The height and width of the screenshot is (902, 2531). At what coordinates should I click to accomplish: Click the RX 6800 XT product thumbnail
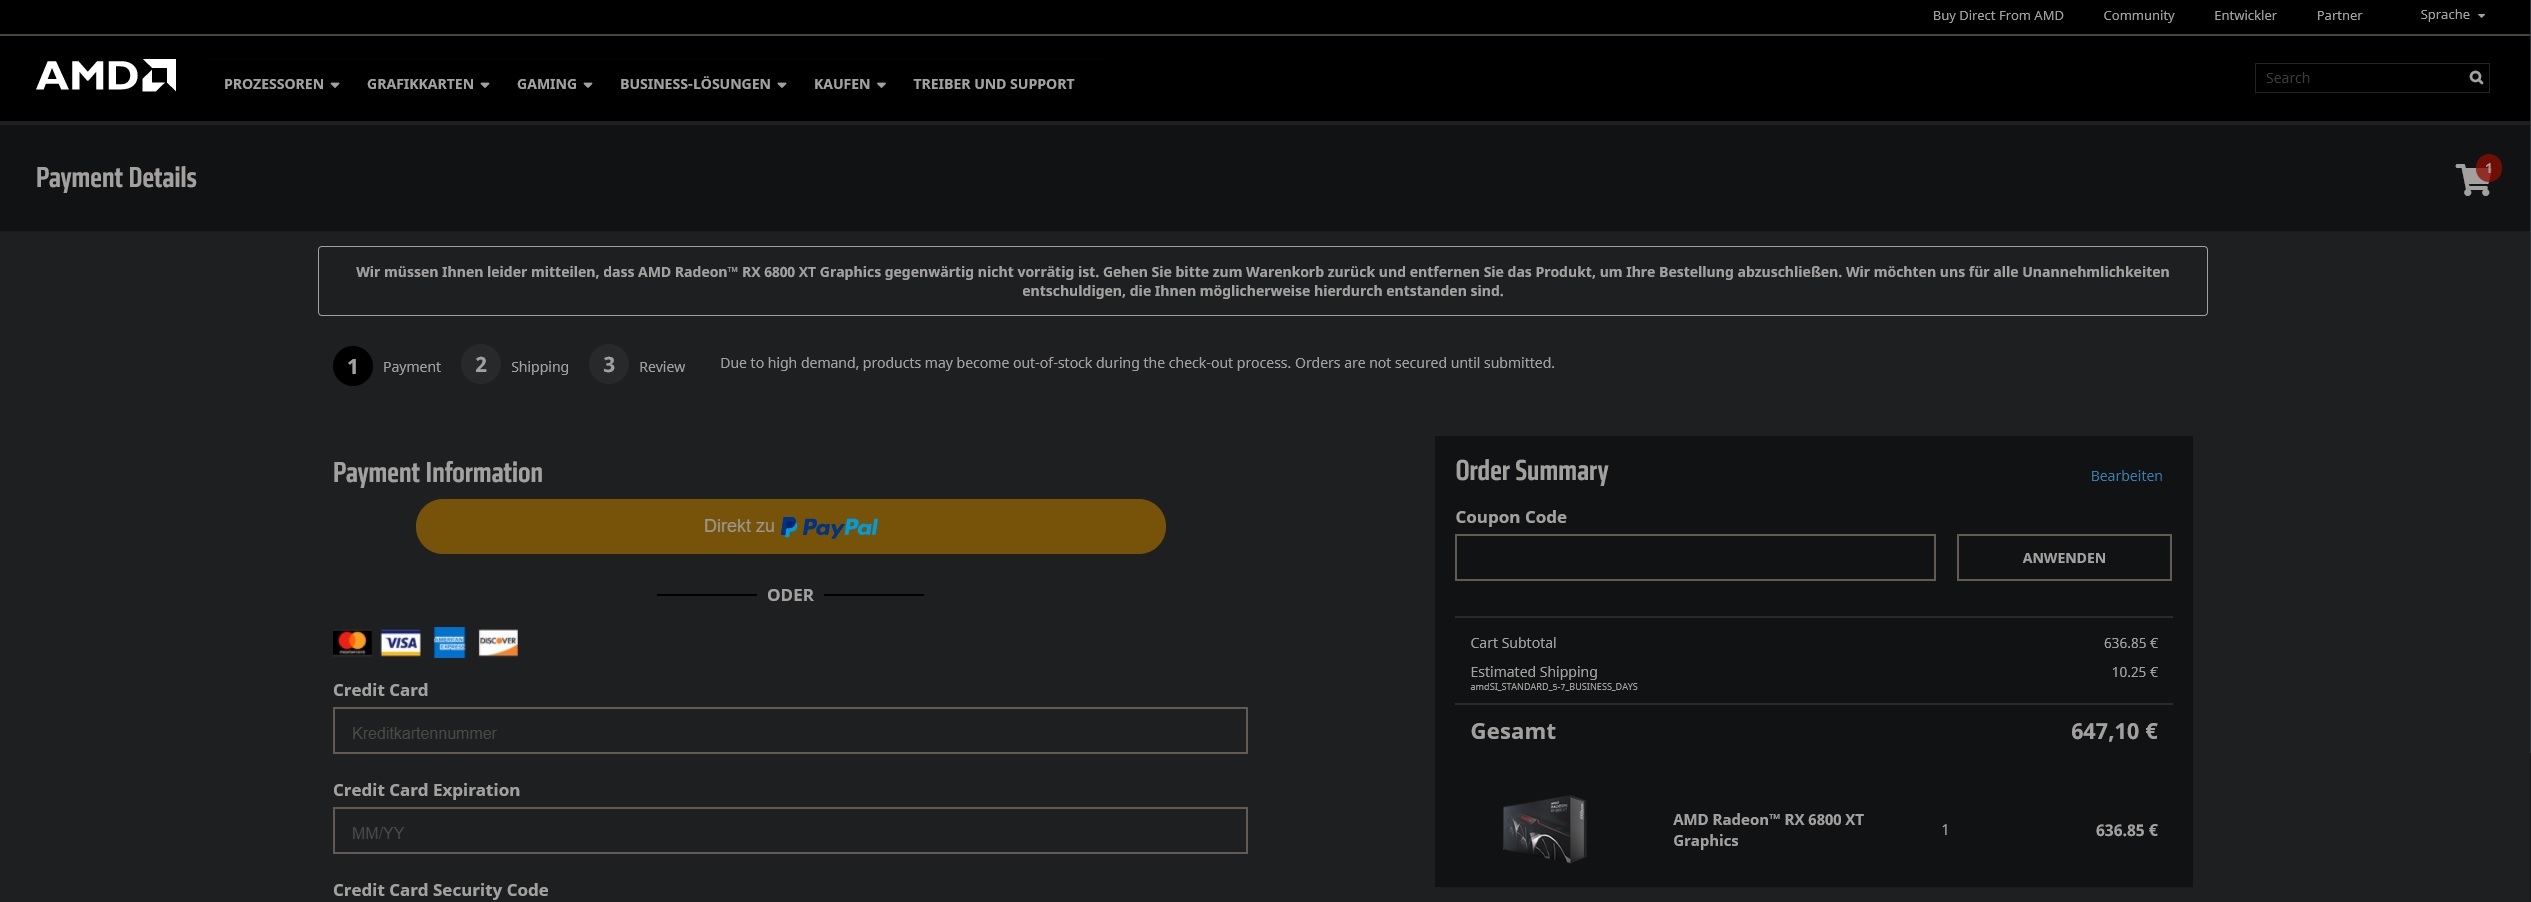tap(1544, 829)
